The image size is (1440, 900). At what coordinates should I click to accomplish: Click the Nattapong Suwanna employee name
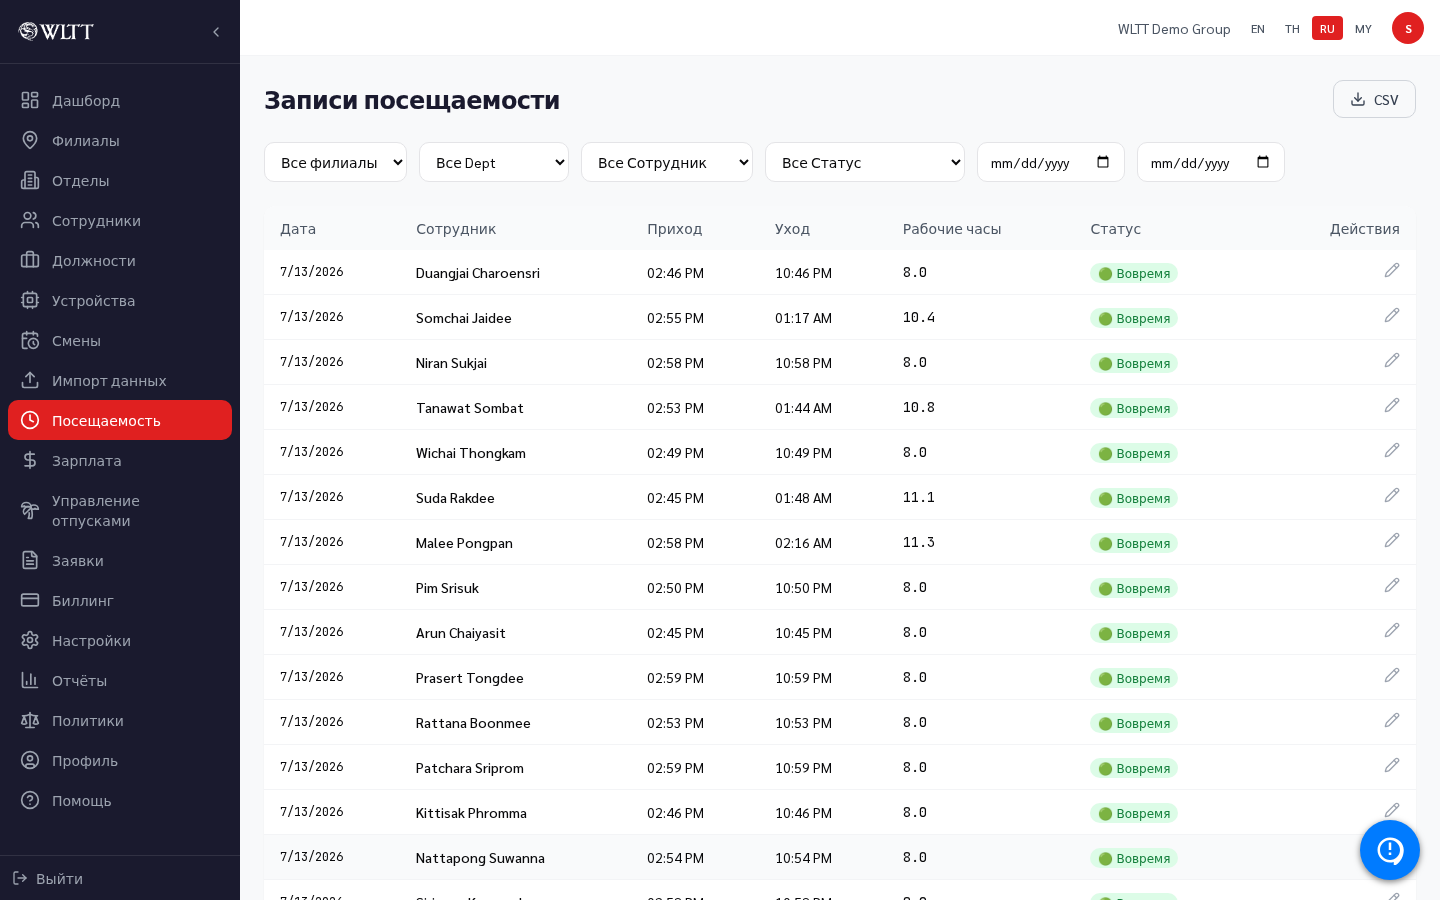pos(480,858)
